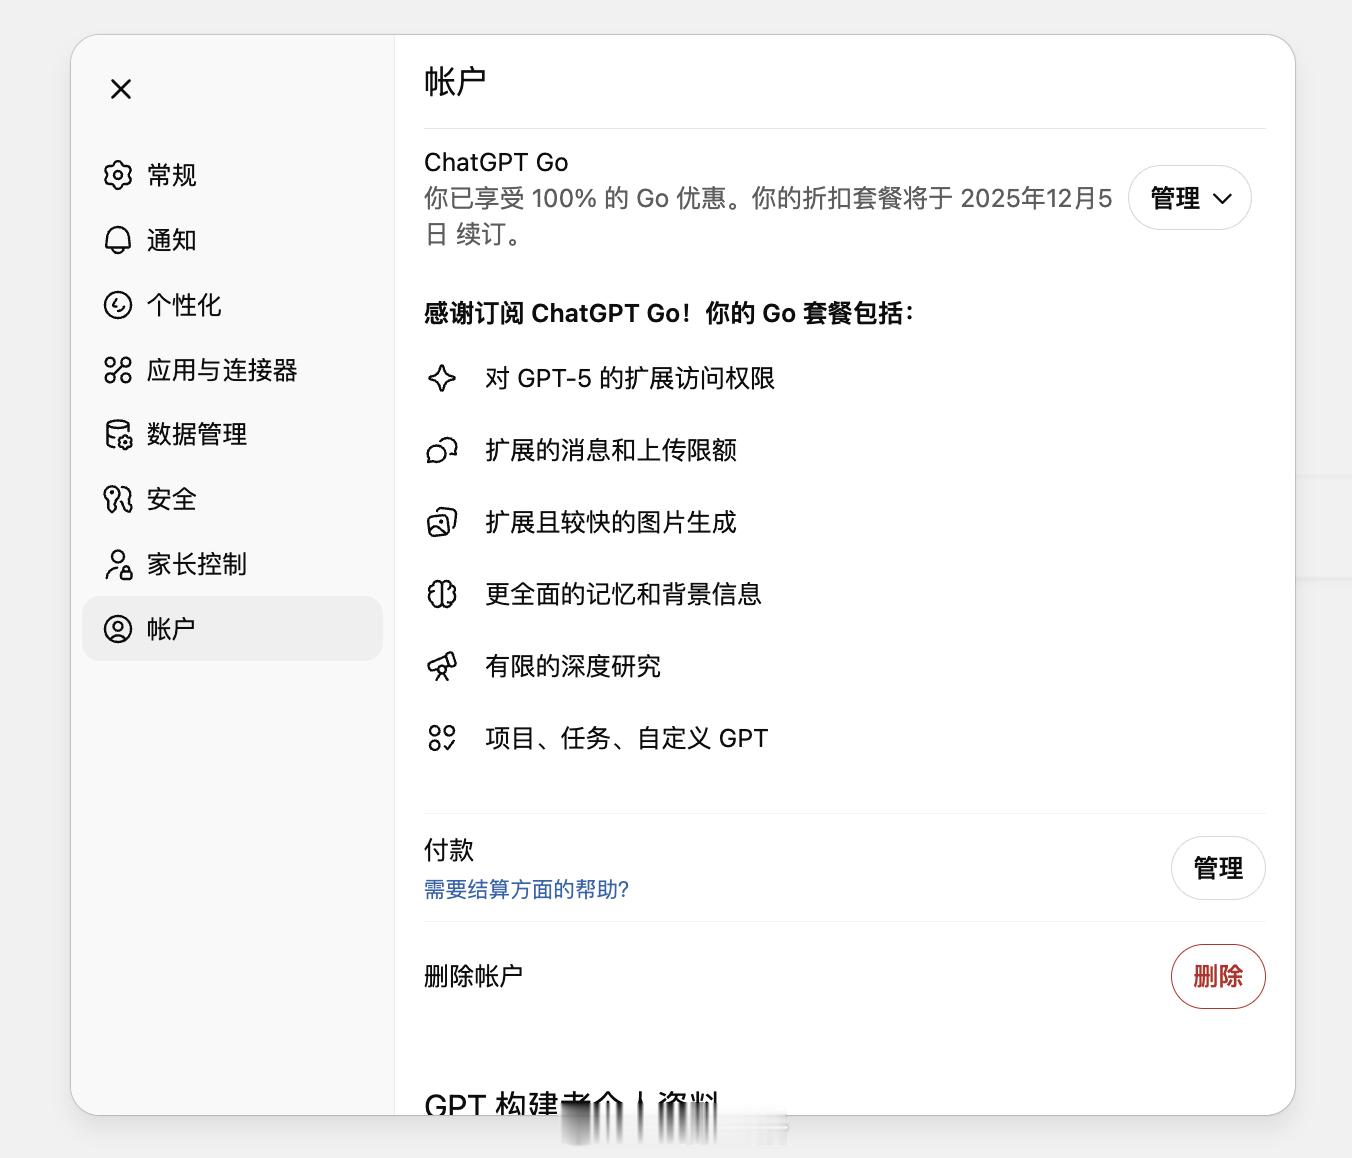Screen dimensions: 1352x1158
Task: Select the 帐户 tab
Action: coord(232,629)
